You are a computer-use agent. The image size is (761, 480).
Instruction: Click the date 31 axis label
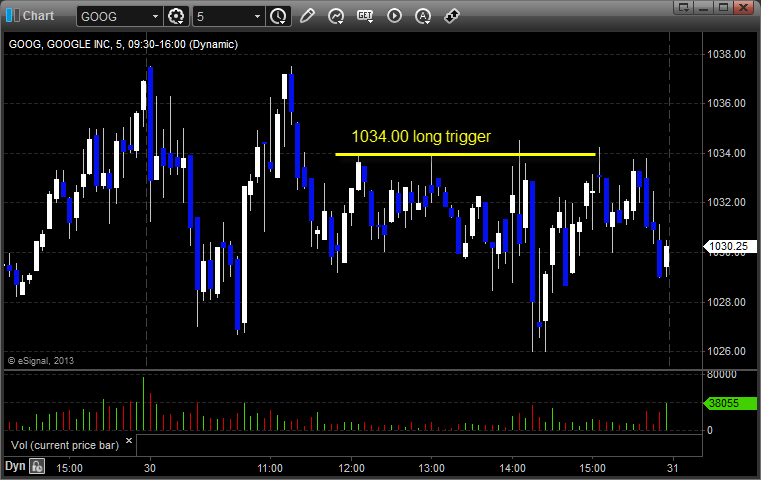pos(672,468)
